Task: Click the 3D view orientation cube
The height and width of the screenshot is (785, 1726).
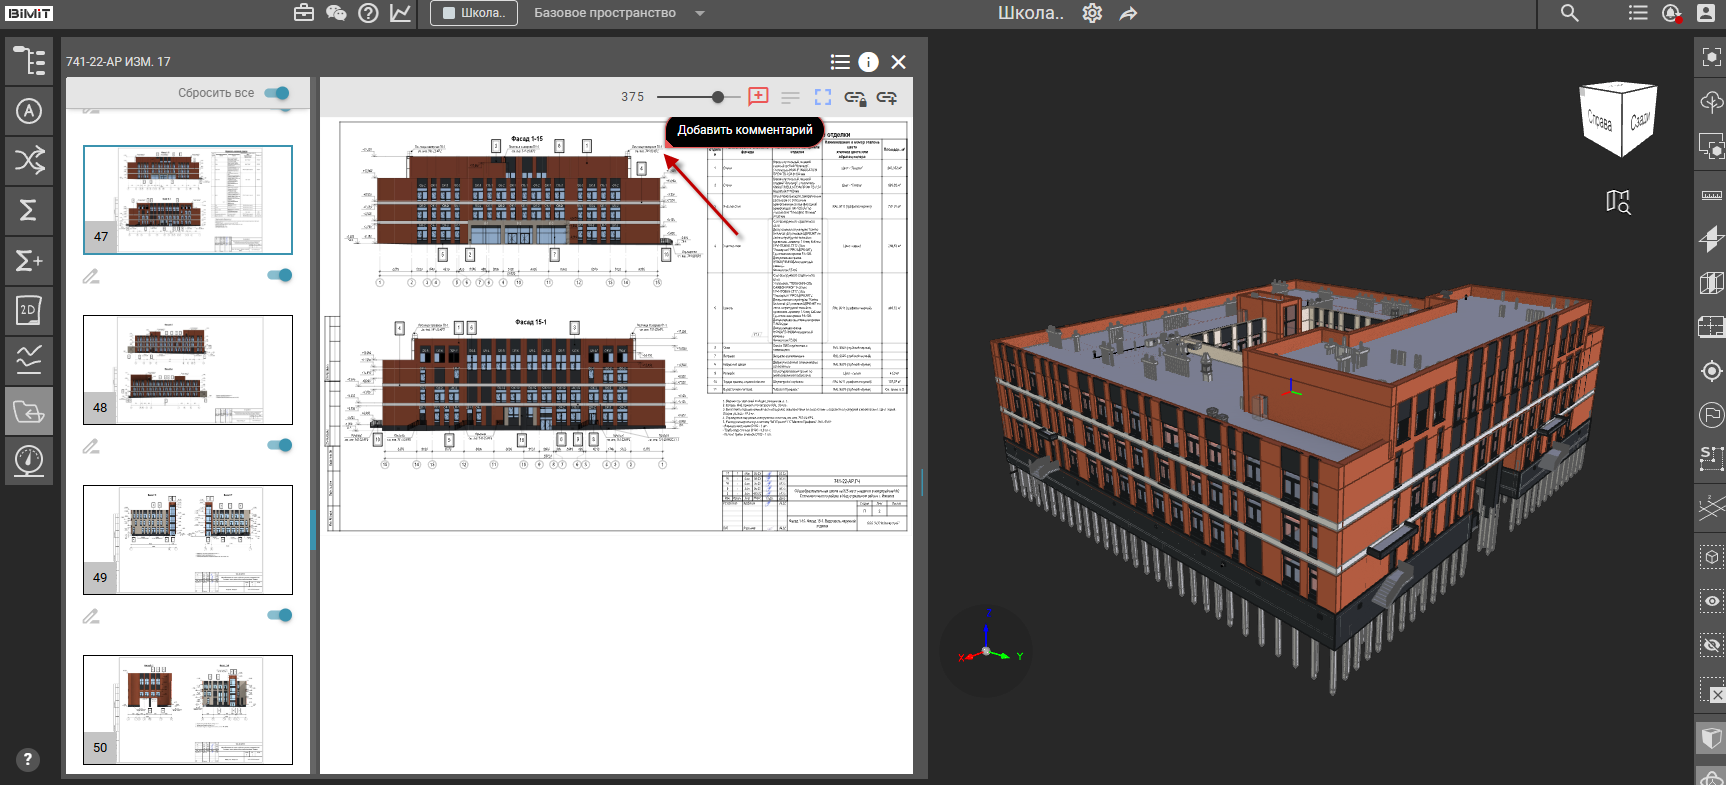Action: pyautogui.click(x=1618, y=120)
